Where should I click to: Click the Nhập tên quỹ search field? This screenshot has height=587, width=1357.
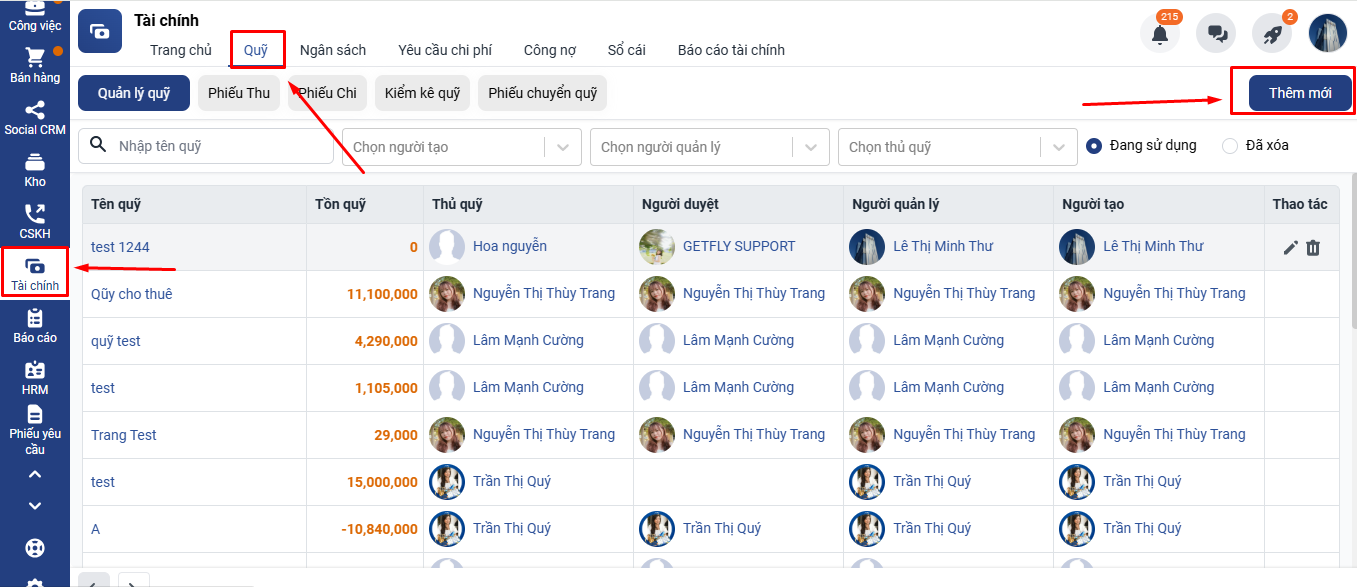pyautogui.click(x=220, y=146)
